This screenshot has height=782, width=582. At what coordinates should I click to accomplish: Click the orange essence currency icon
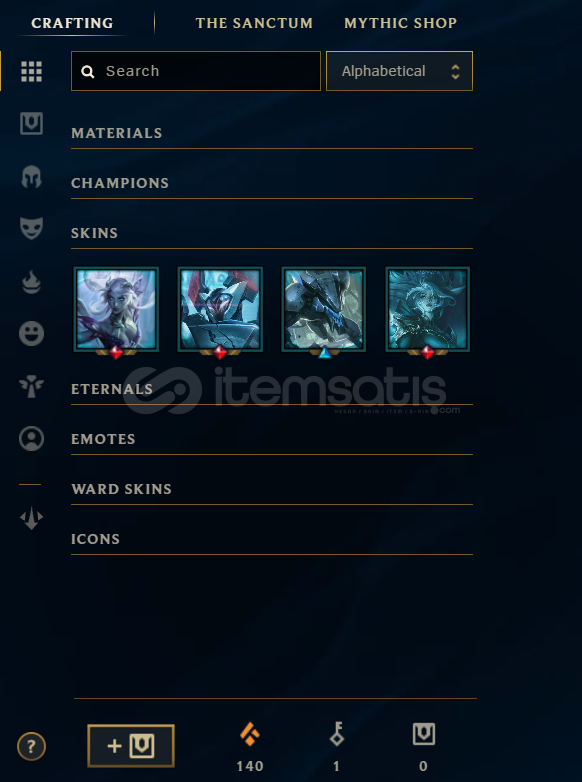click(250, 734)
